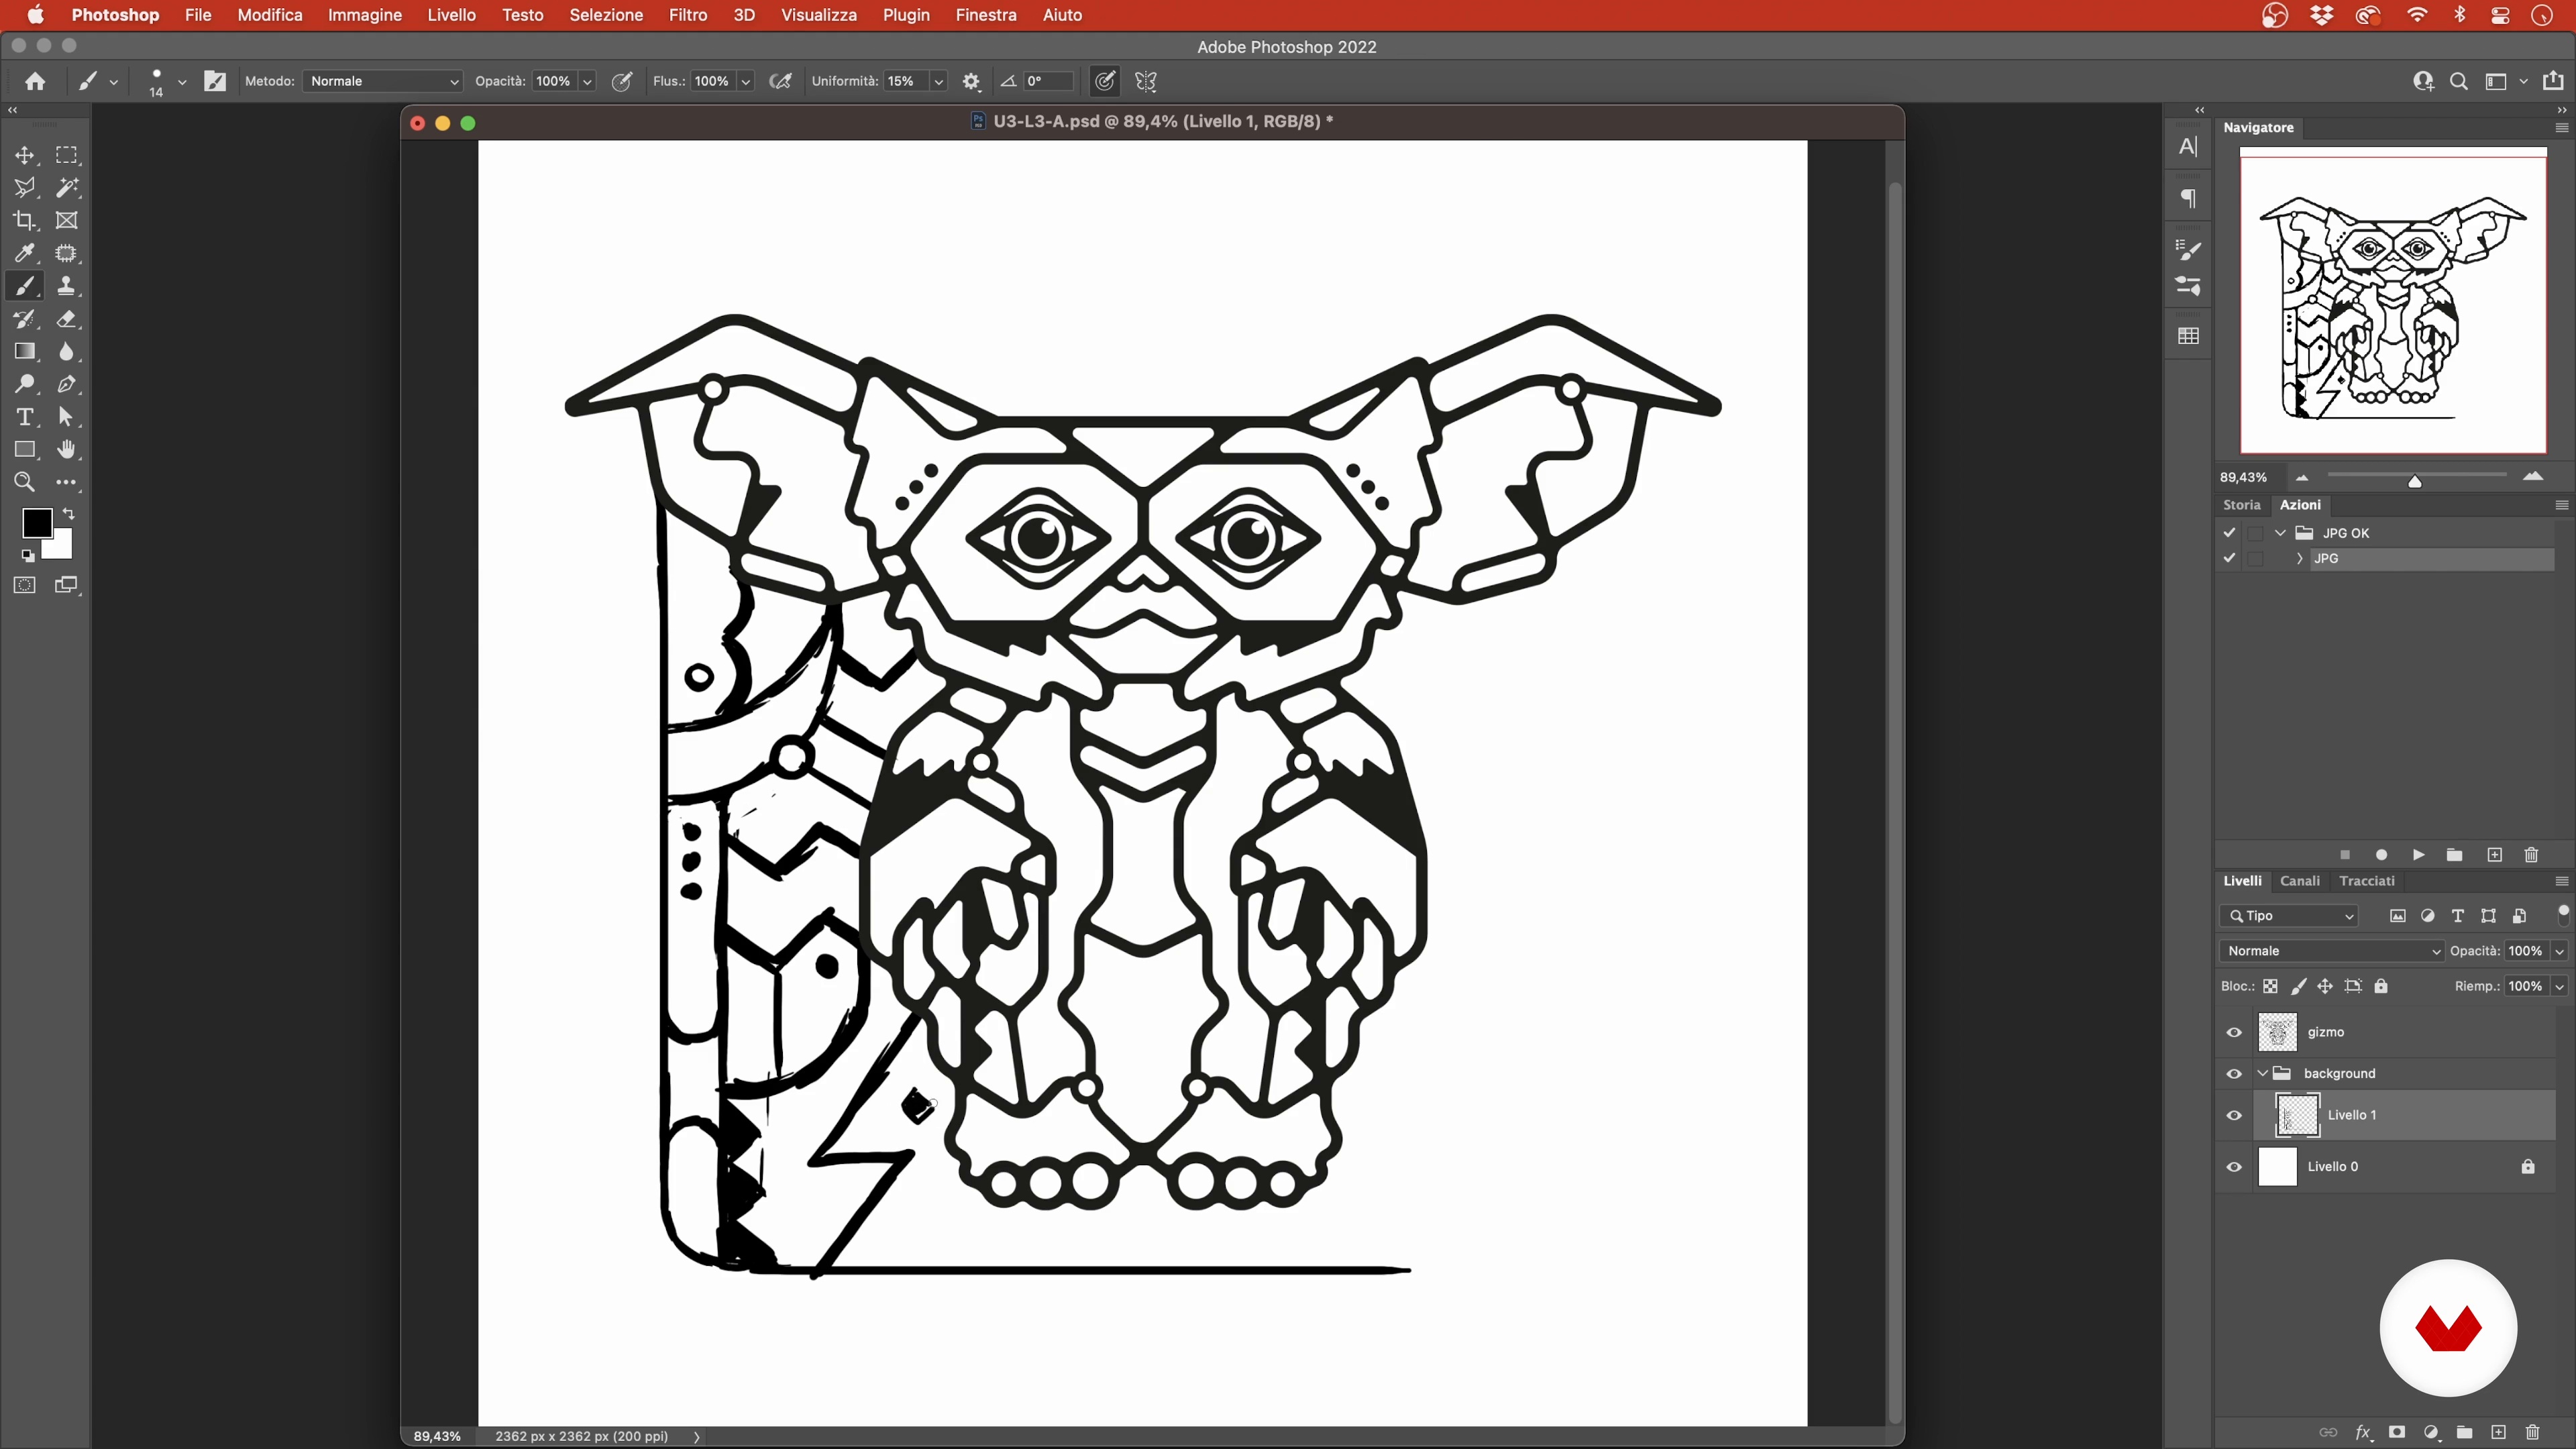Hide the Livello 1 layer

pos(2234,1115)
